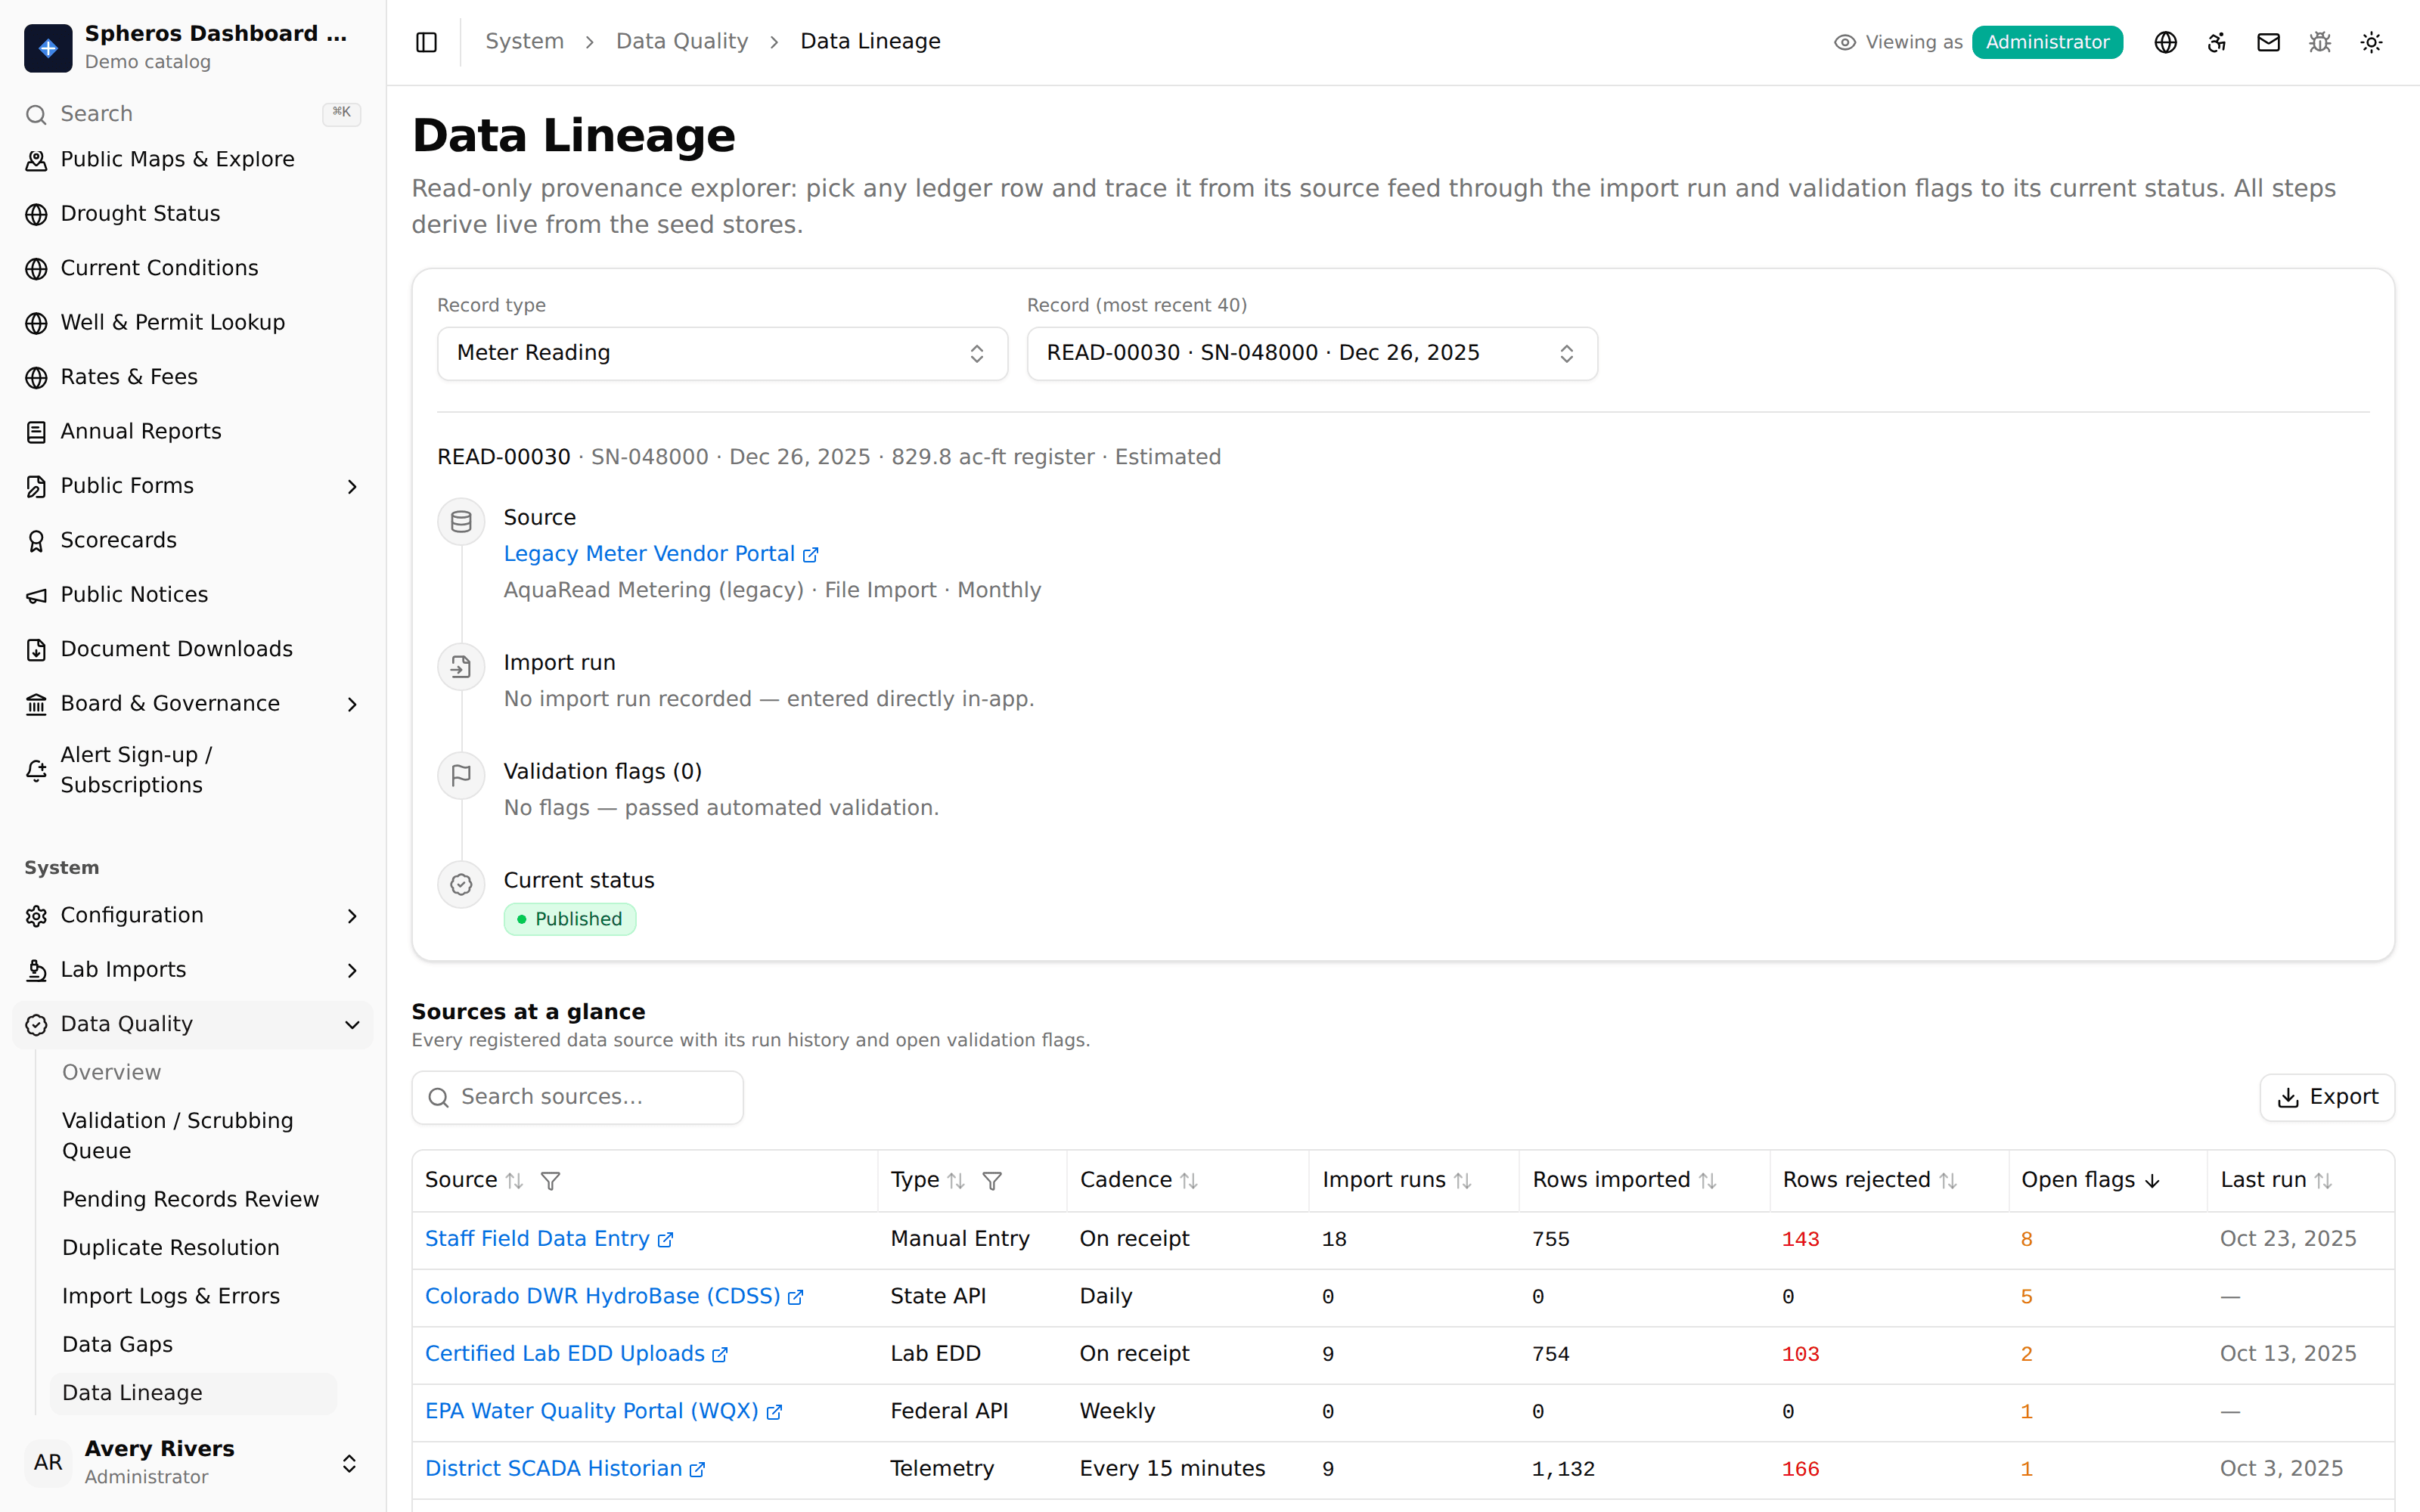This screenshot has height=1512, width=2420.
Task: Open Legacy Meter Vendor Portal external link icon
Action: point(811,555)
